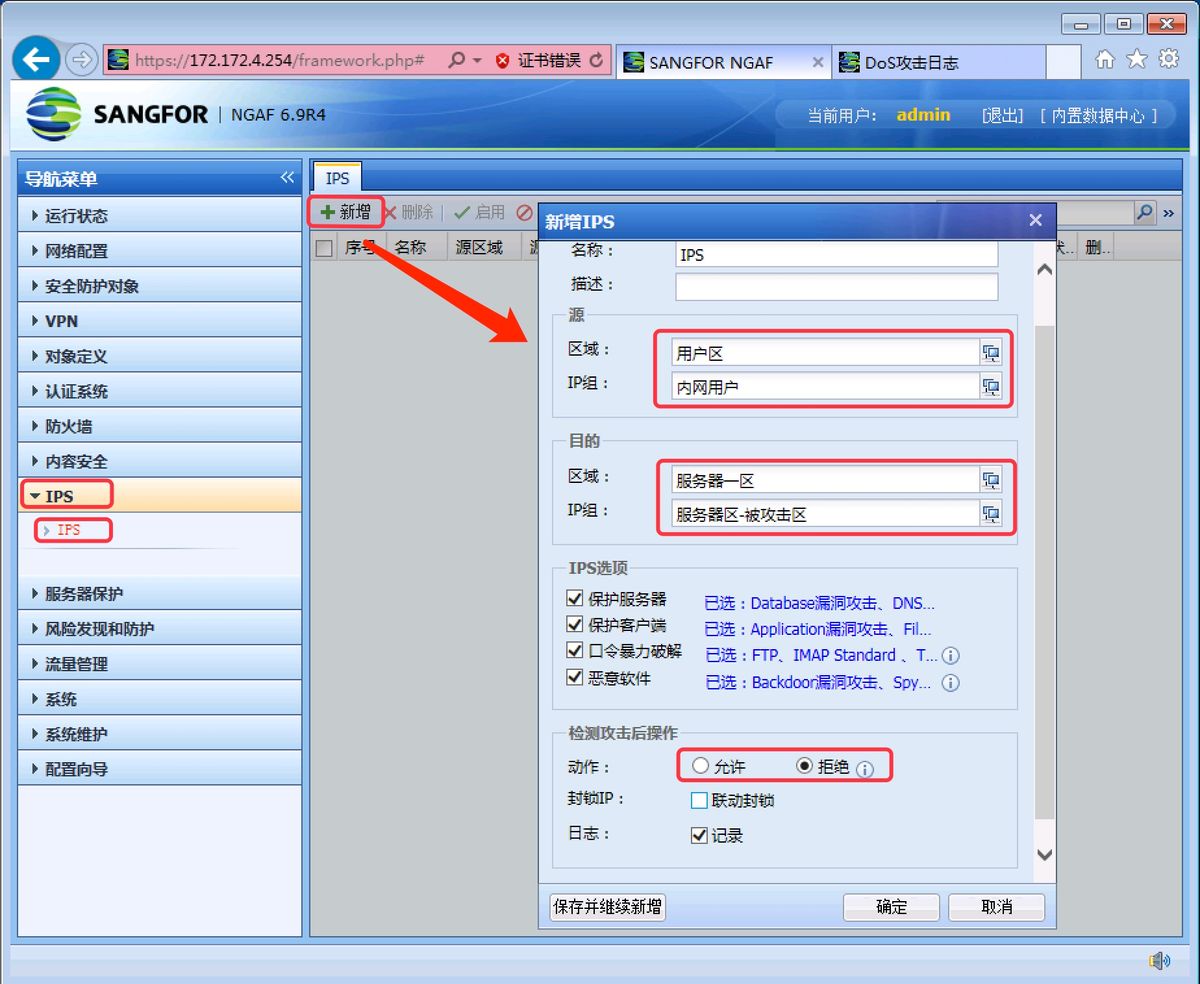
Task: Click the 名称 name input field
Action: click(837, 254)
